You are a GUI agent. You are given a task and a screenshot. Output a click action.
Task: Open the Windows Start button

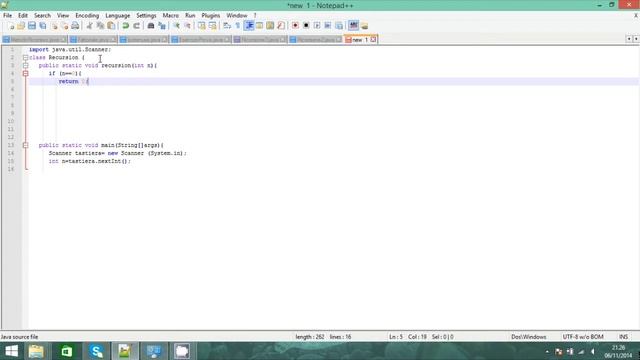click(x=11, y=351)
